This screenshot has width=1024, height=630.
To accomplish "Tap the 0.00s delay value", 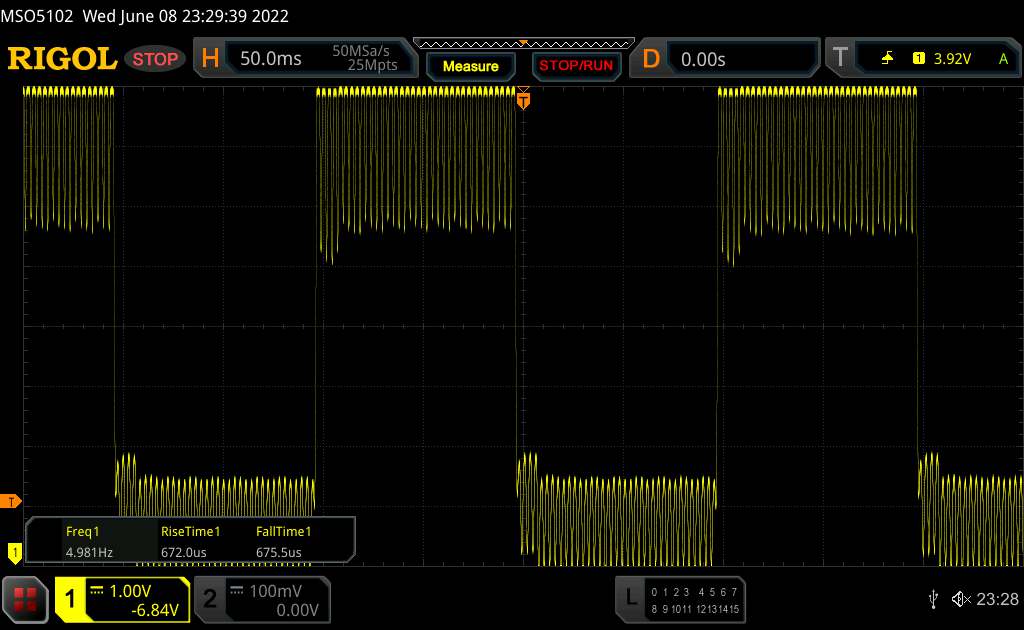I will coord(703,59).
